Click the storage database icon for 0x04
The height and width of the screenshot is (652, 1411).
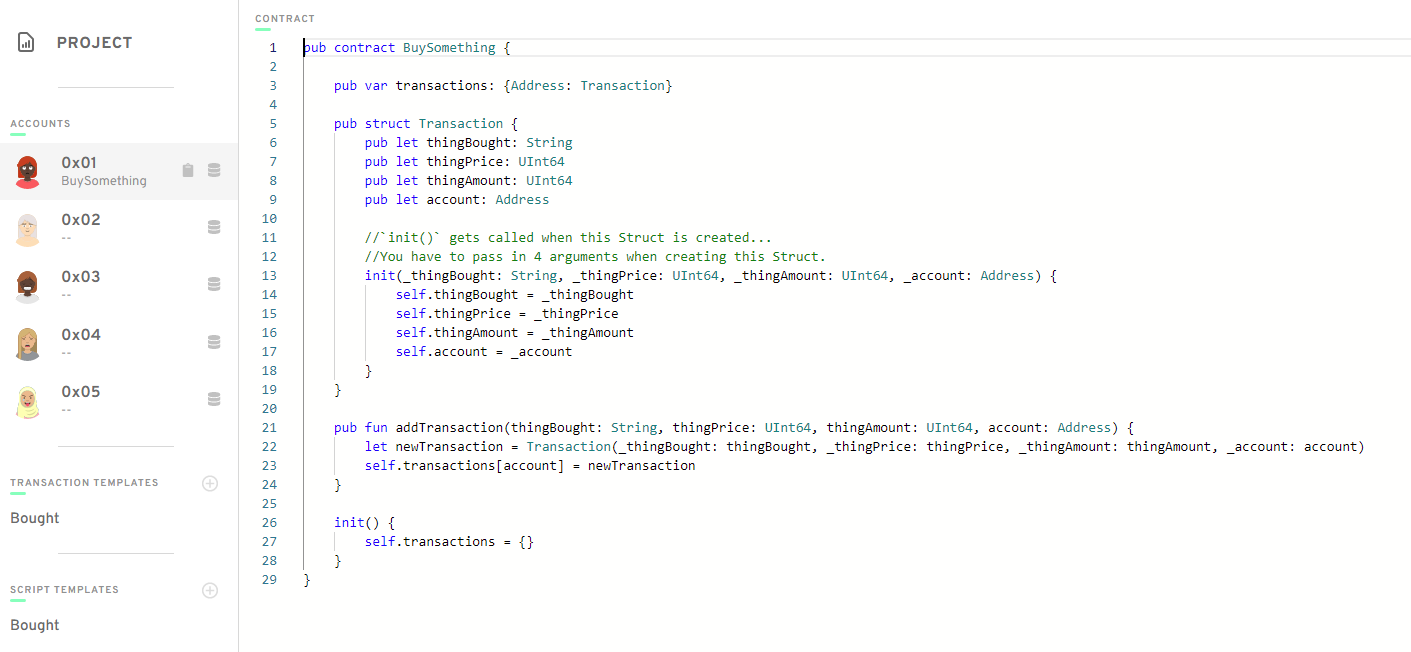[x=213, y=342]
